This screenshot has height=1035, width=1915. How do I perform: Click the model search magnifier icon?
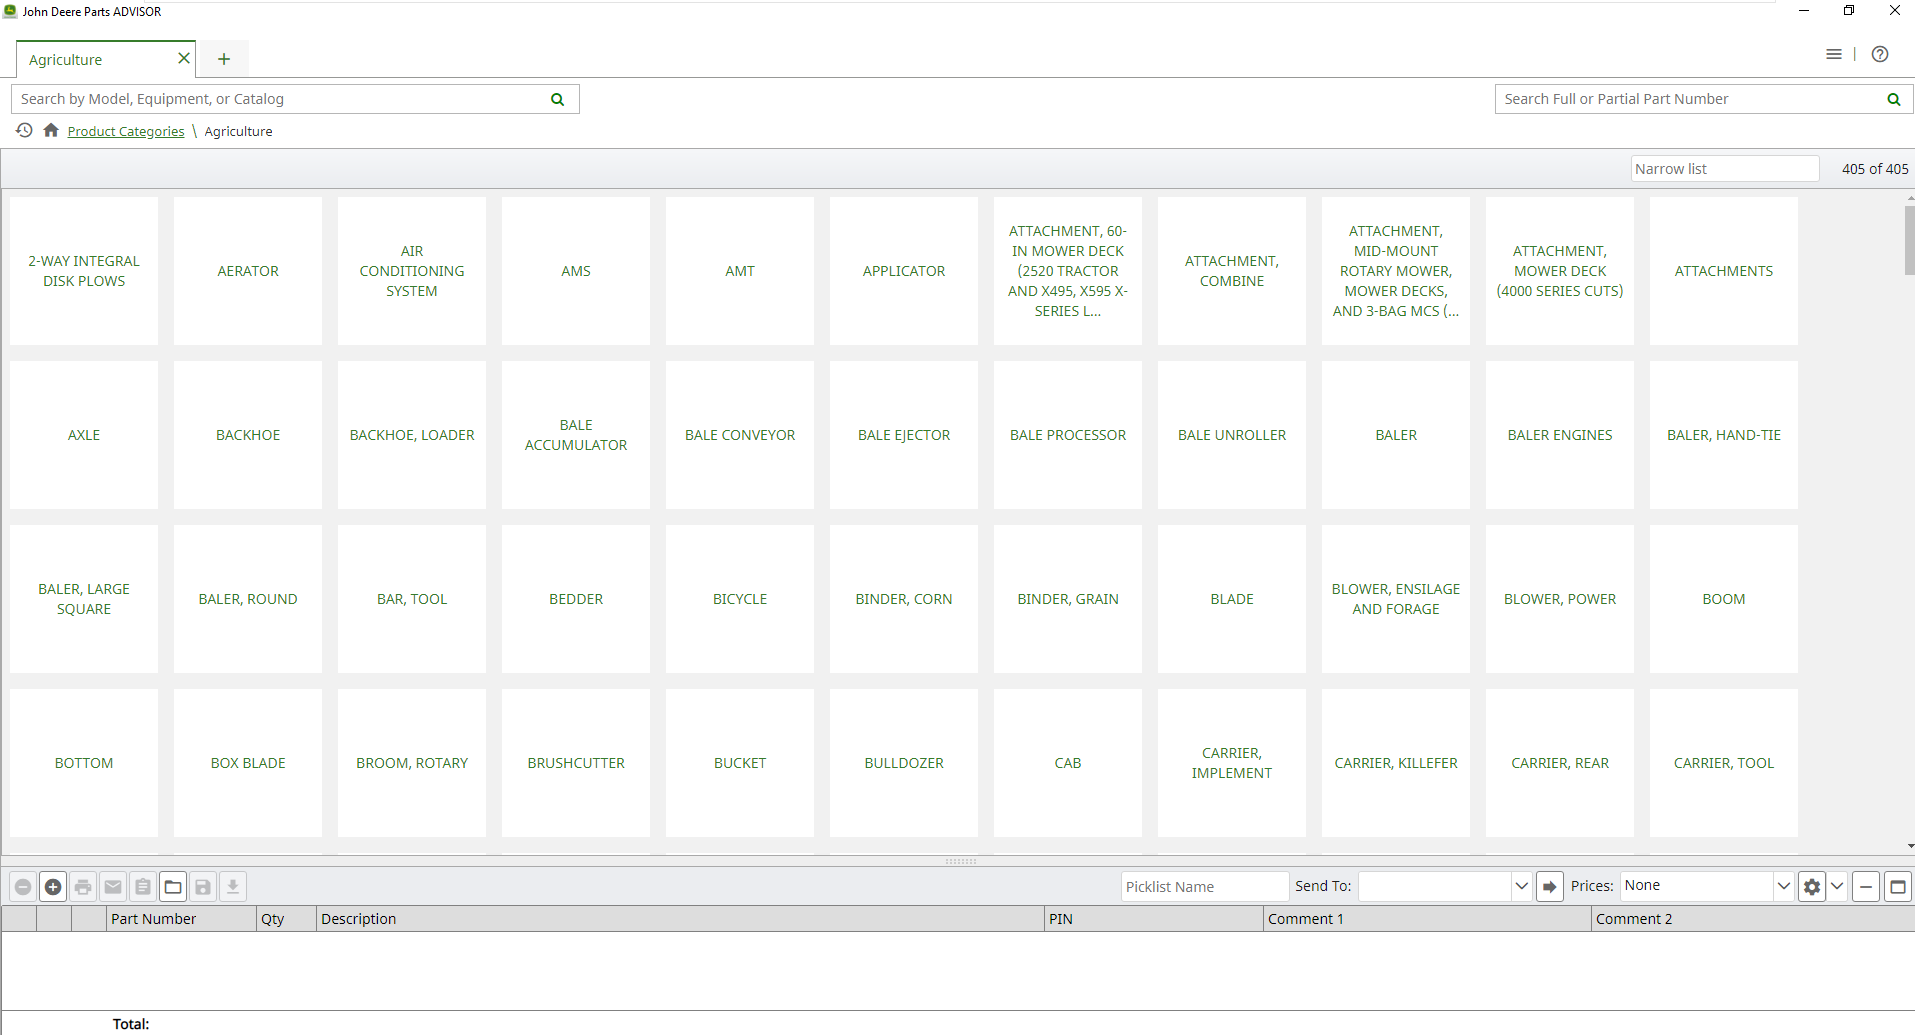point(557,99)
